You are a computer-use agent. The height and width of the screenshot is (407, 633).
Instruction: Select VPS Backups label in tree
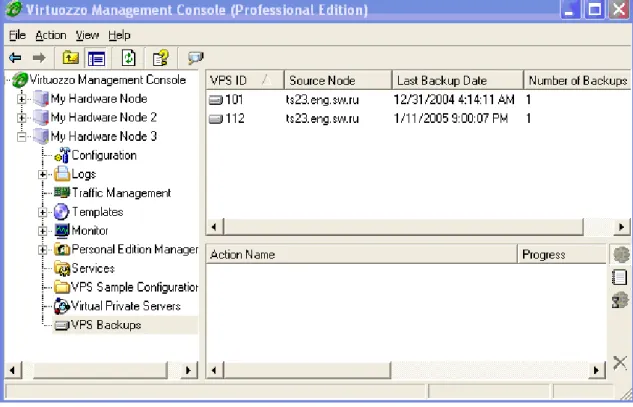pos(106,325)
